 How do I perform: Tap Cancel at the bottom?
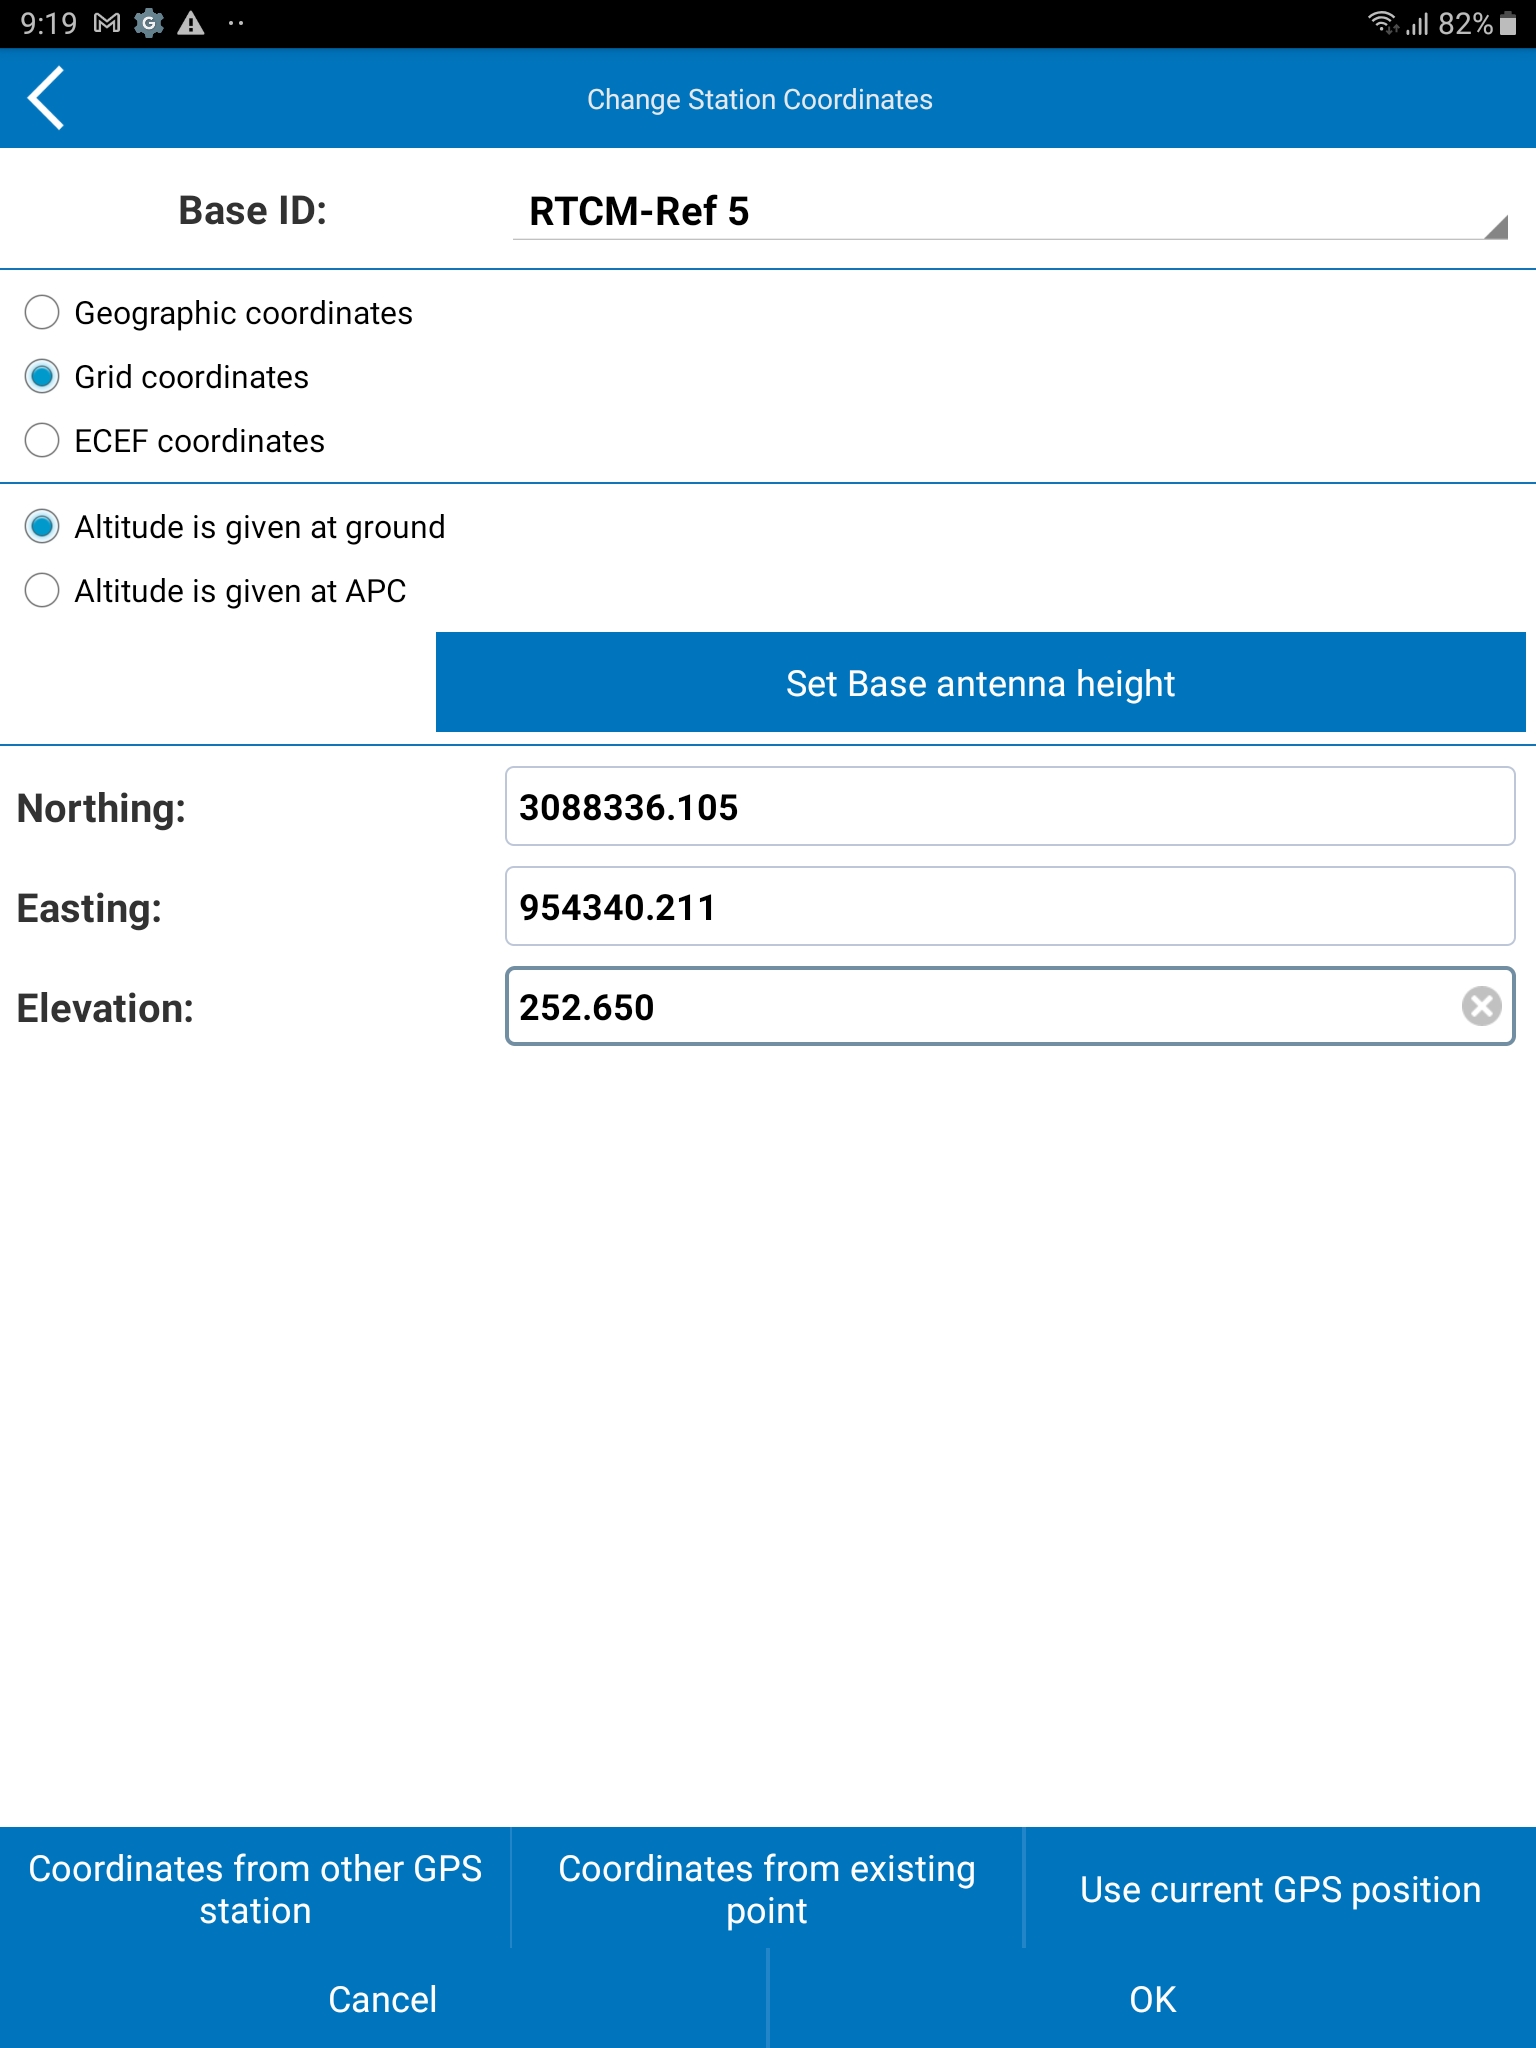[x=383, y=1999]
